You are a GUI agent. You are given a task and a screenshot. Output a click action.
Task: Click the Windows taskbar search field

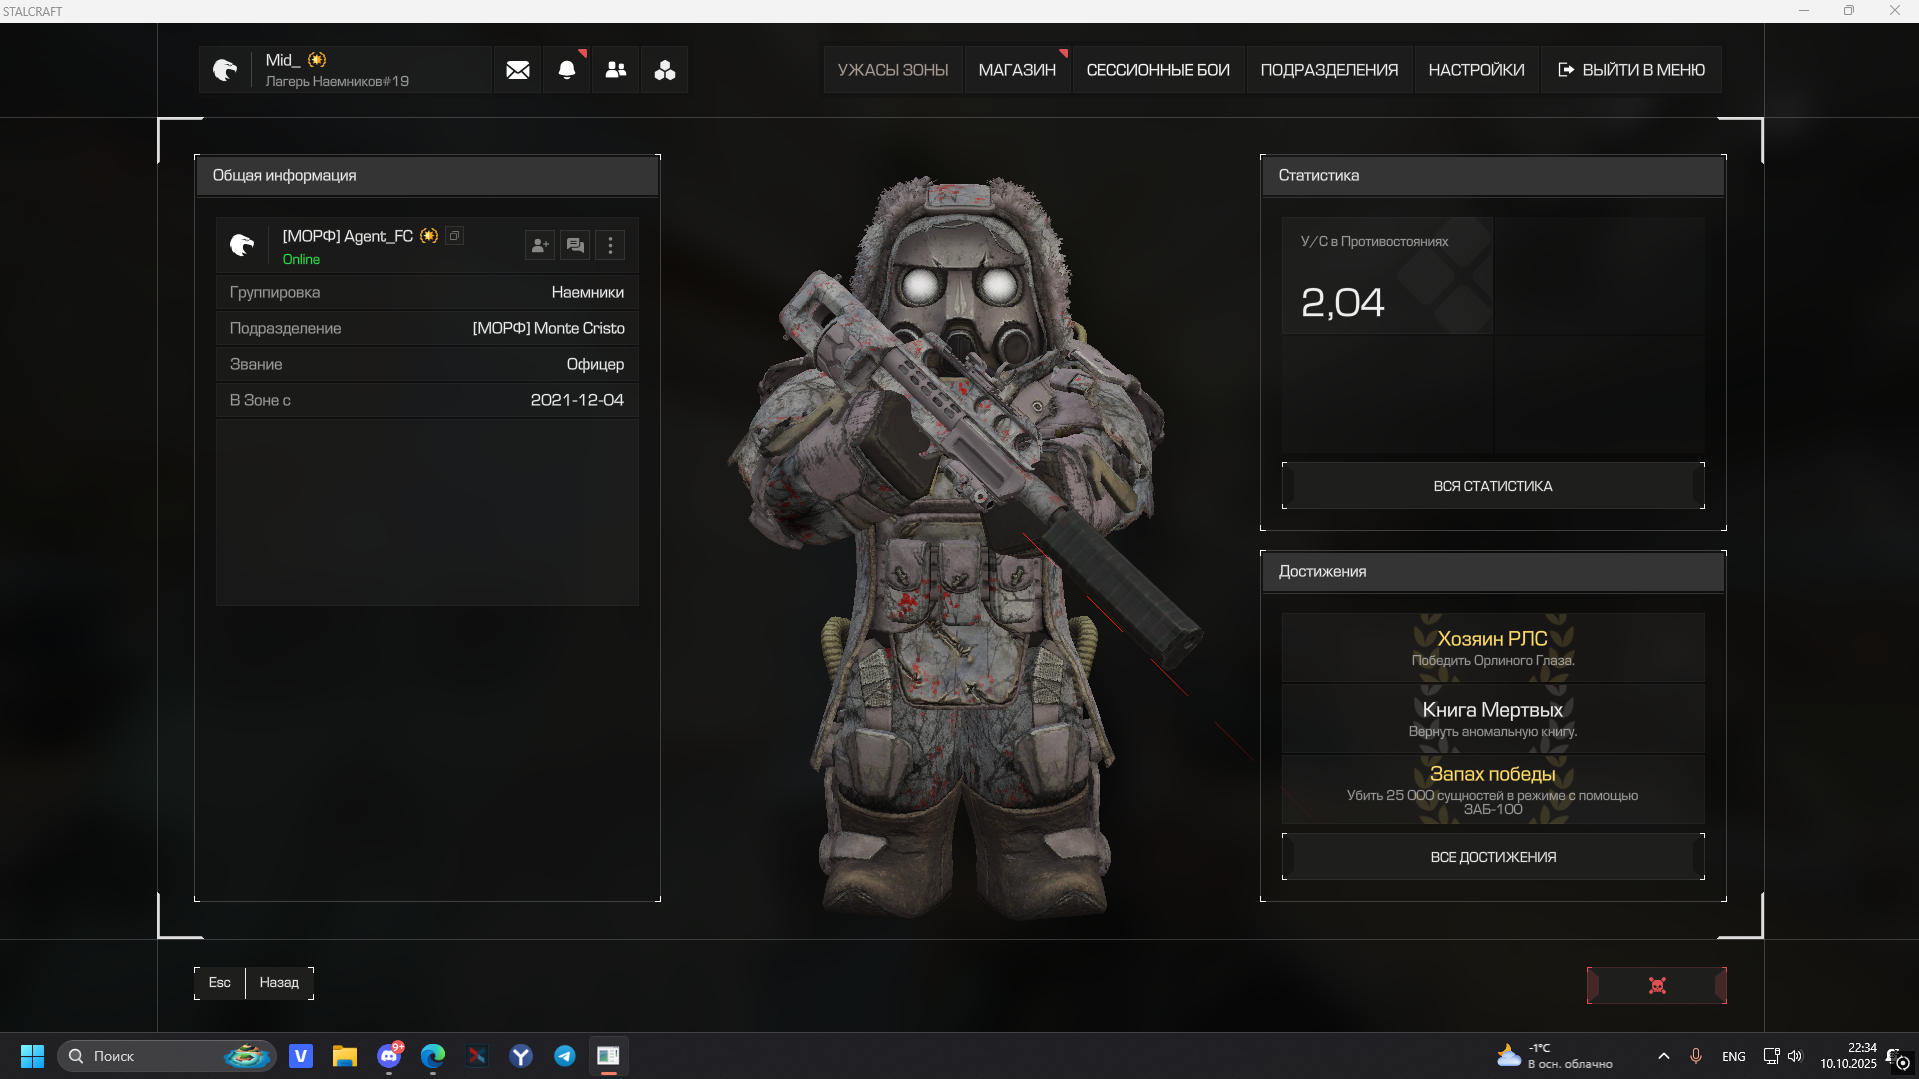[x=150, y=1056]
